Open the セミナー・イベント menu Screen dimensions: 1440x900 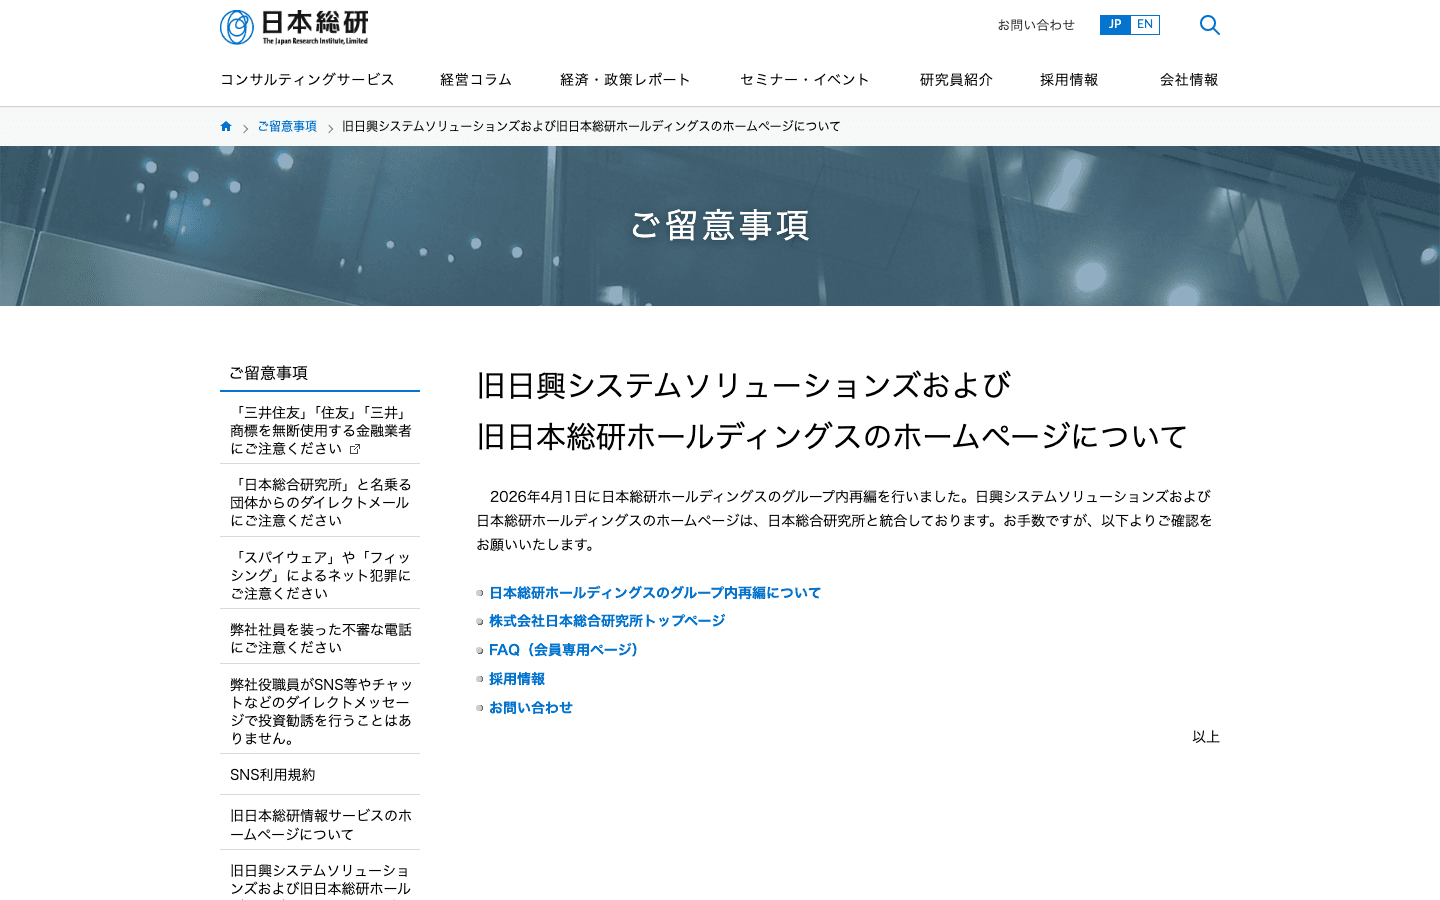click(804, 80)
